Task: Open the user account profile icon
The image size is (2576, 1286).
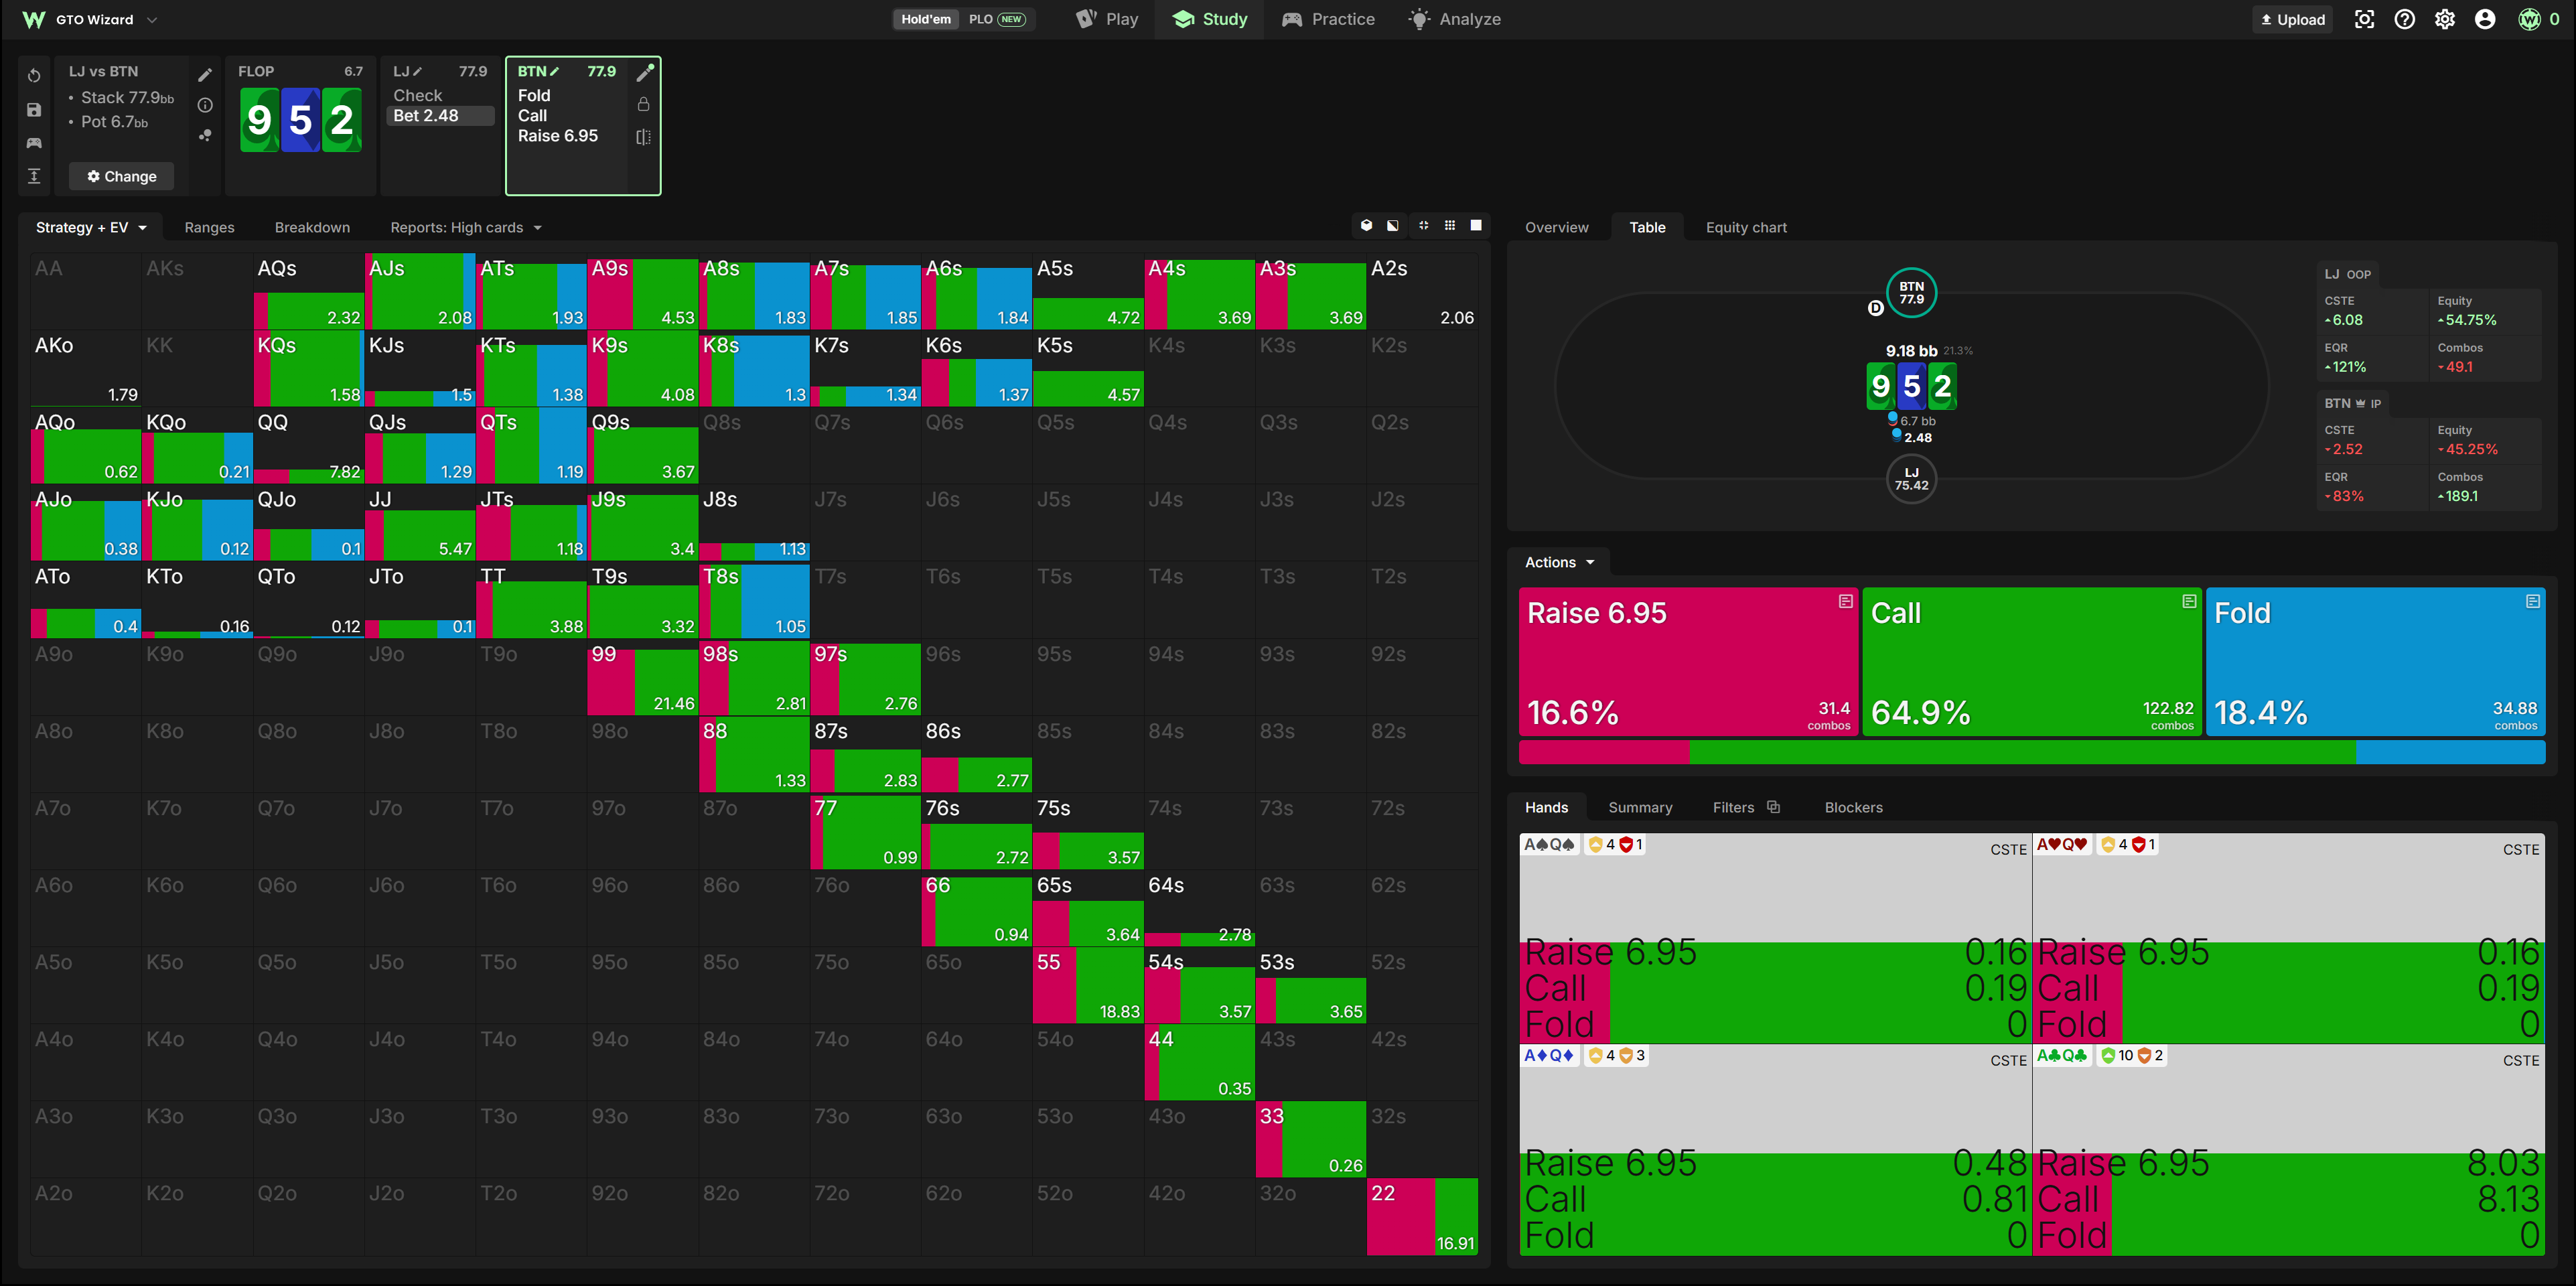Action: tap(2485, 19)
